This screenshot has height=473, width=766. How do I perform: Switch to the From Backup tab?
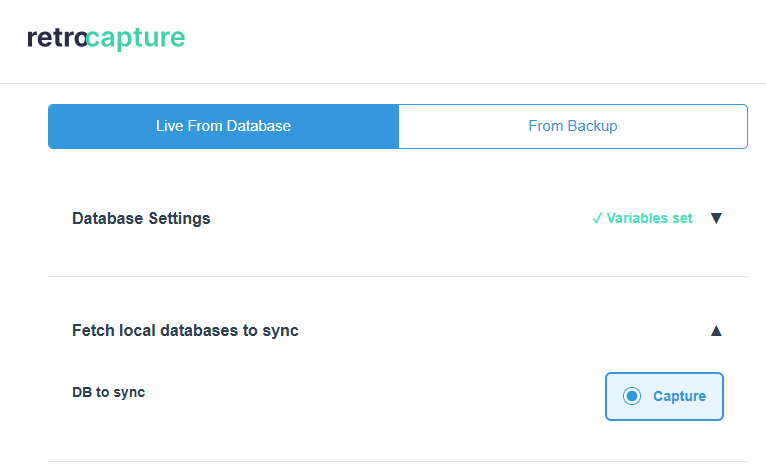click(572, 126)
